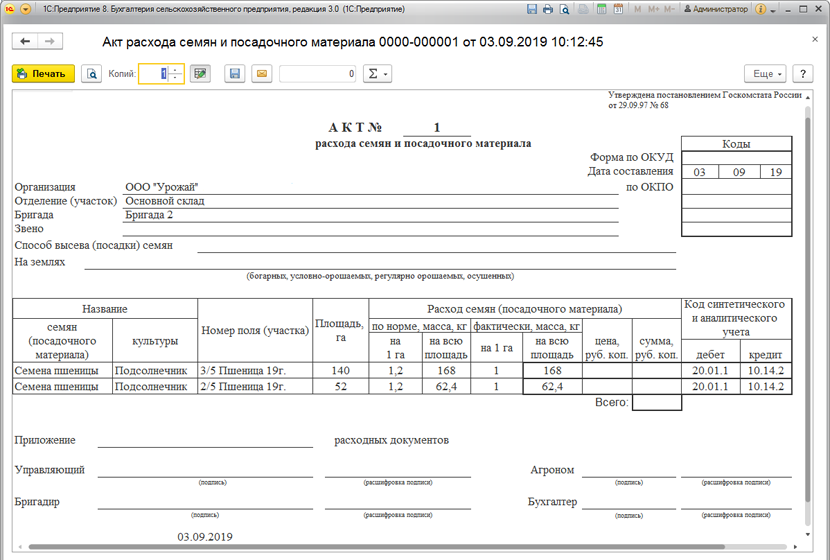Click the horizontal scrollbar at the bottom
830x560 pixels.
(376, 547)
